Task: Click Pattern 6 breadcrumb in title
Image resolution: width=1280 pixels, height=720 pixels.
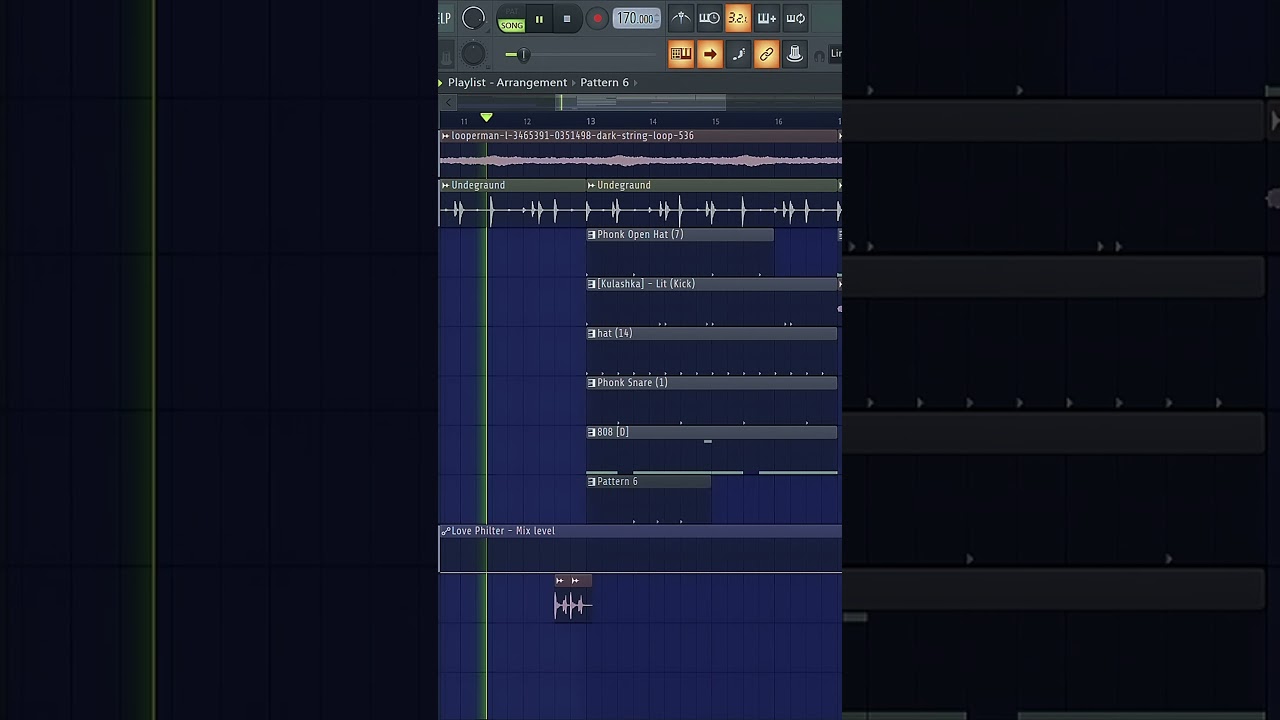Action: click(604, 82)
